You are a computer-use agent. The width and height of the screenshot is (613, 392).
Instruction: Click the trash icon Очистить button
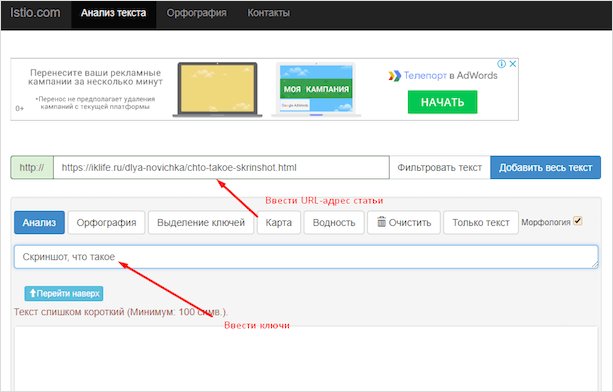click(x=404, y=223)
